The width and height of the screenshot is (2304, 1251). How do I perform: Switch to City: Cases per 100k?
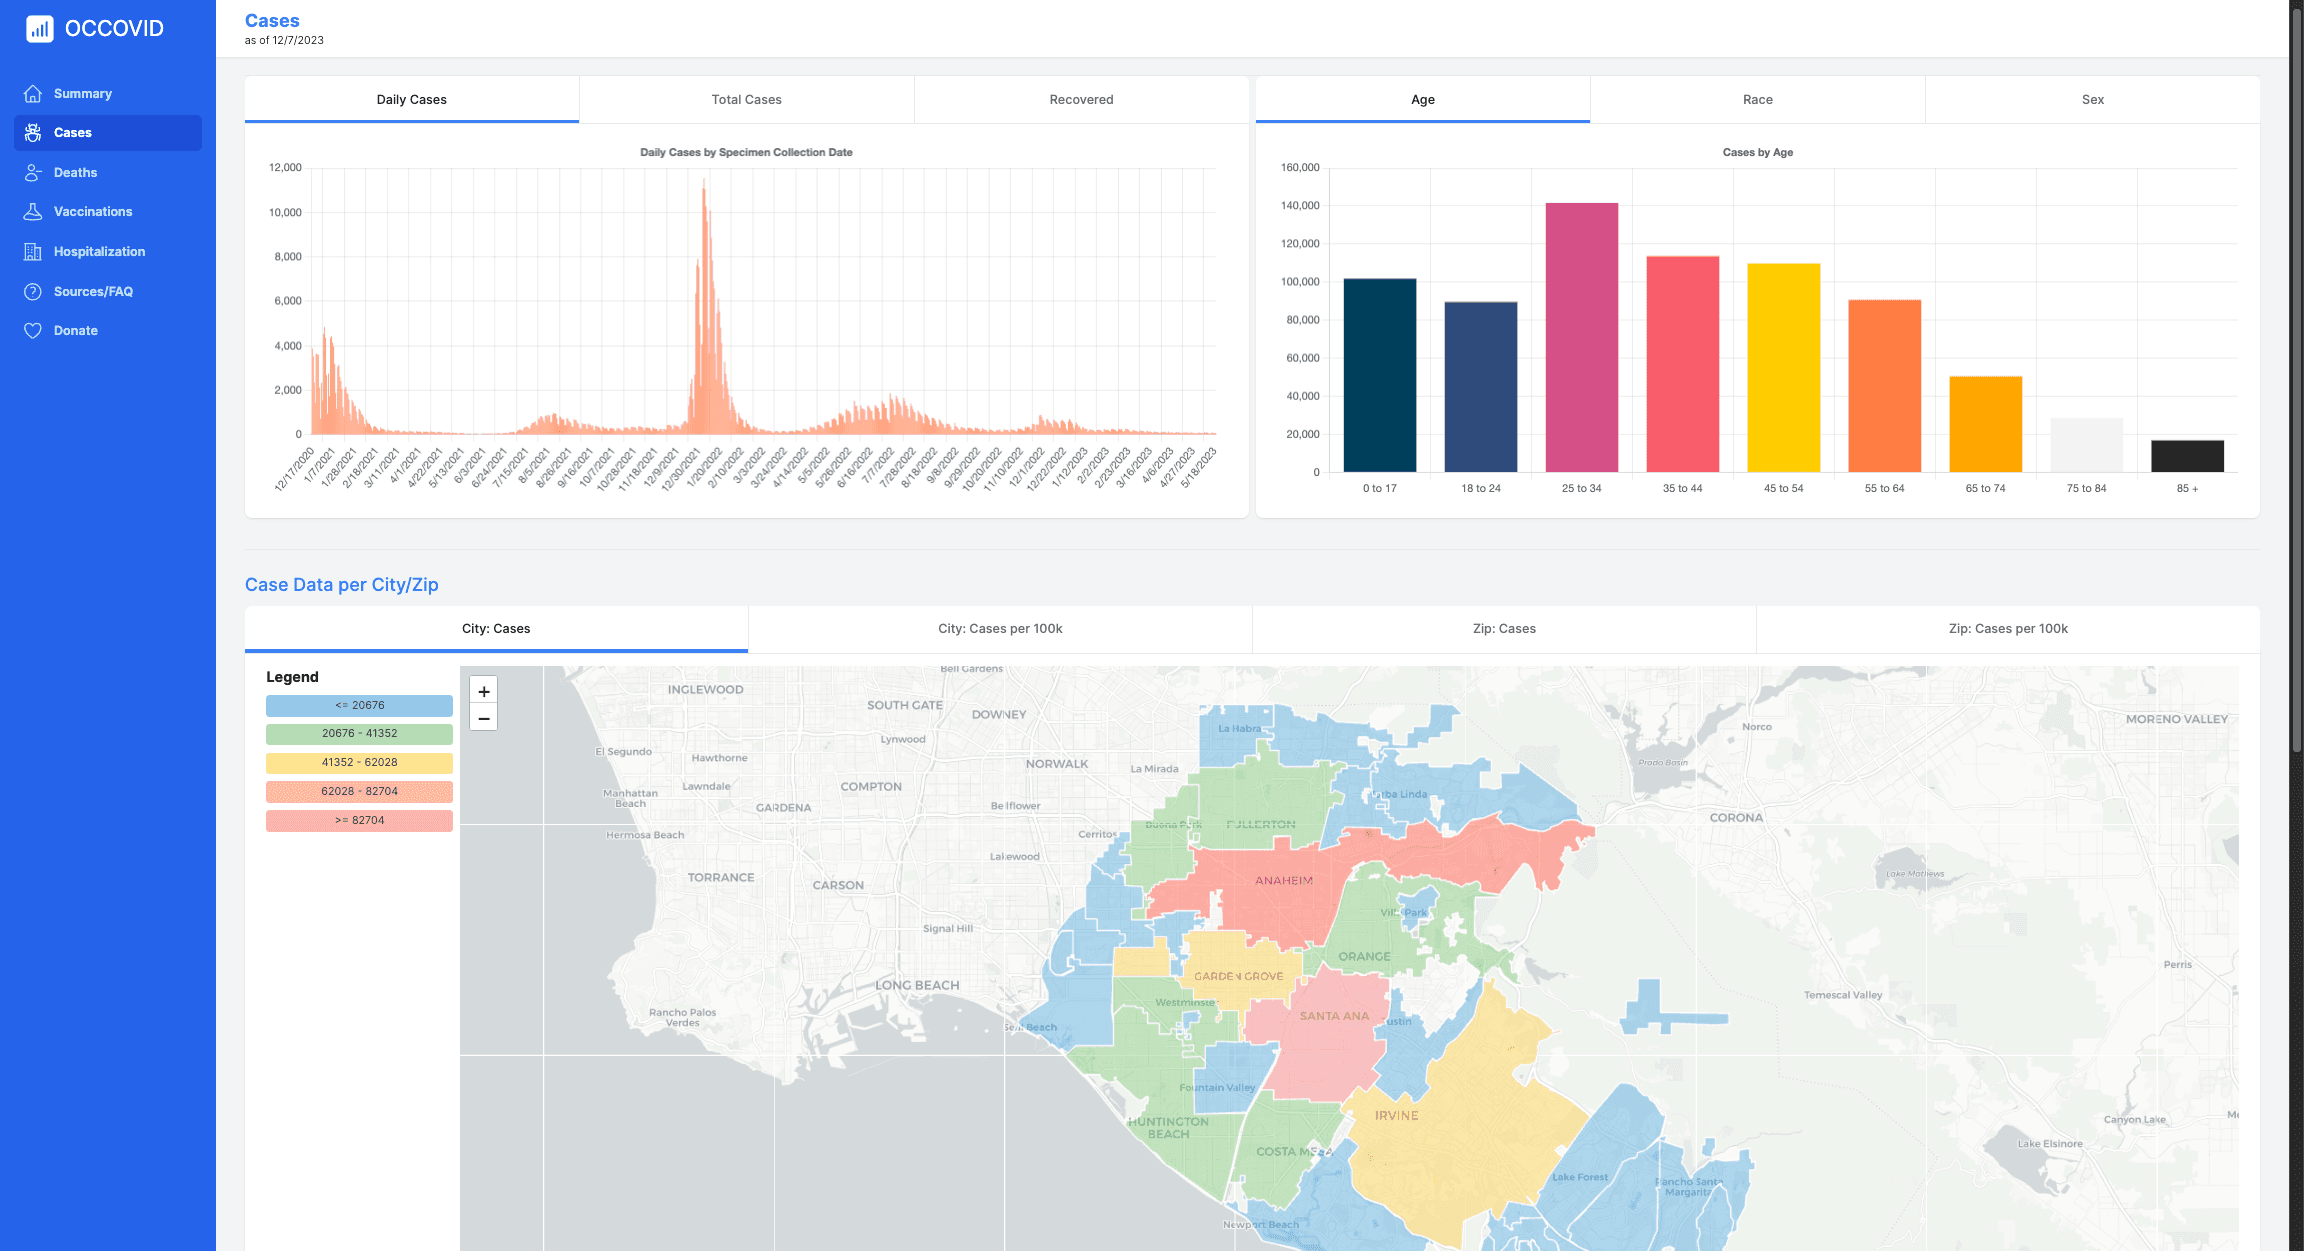click(1000, 629)
